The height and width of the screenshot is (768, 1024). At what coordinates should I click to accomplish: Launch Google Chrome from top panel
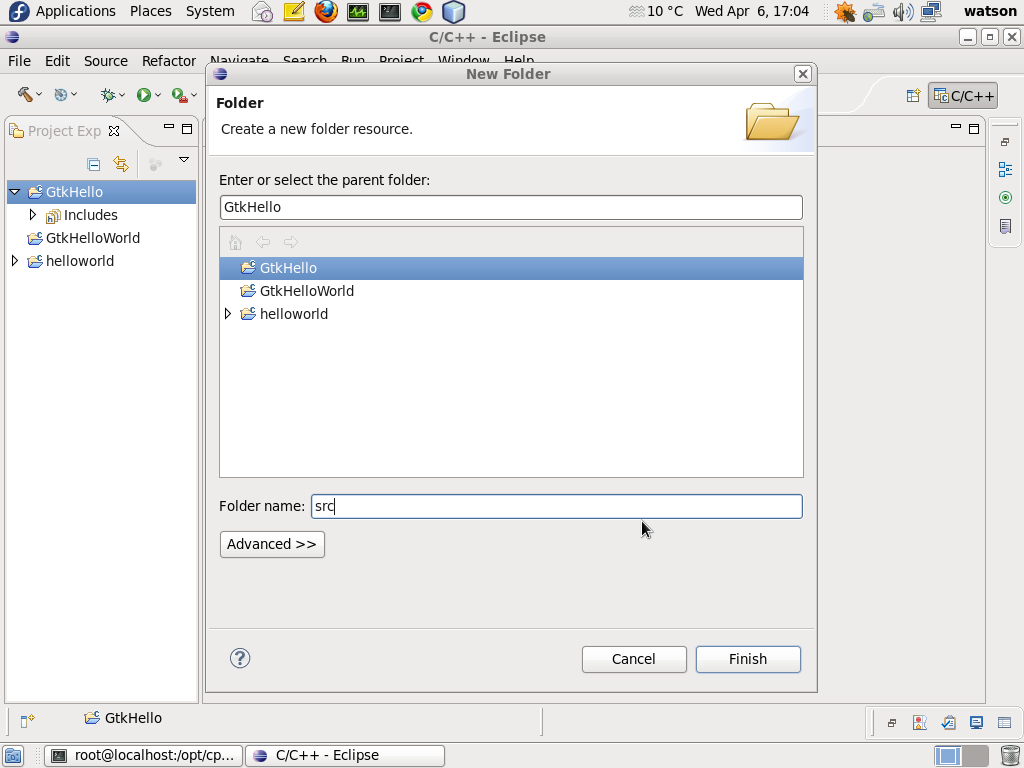pyautogui.click(x=422, y=11)
